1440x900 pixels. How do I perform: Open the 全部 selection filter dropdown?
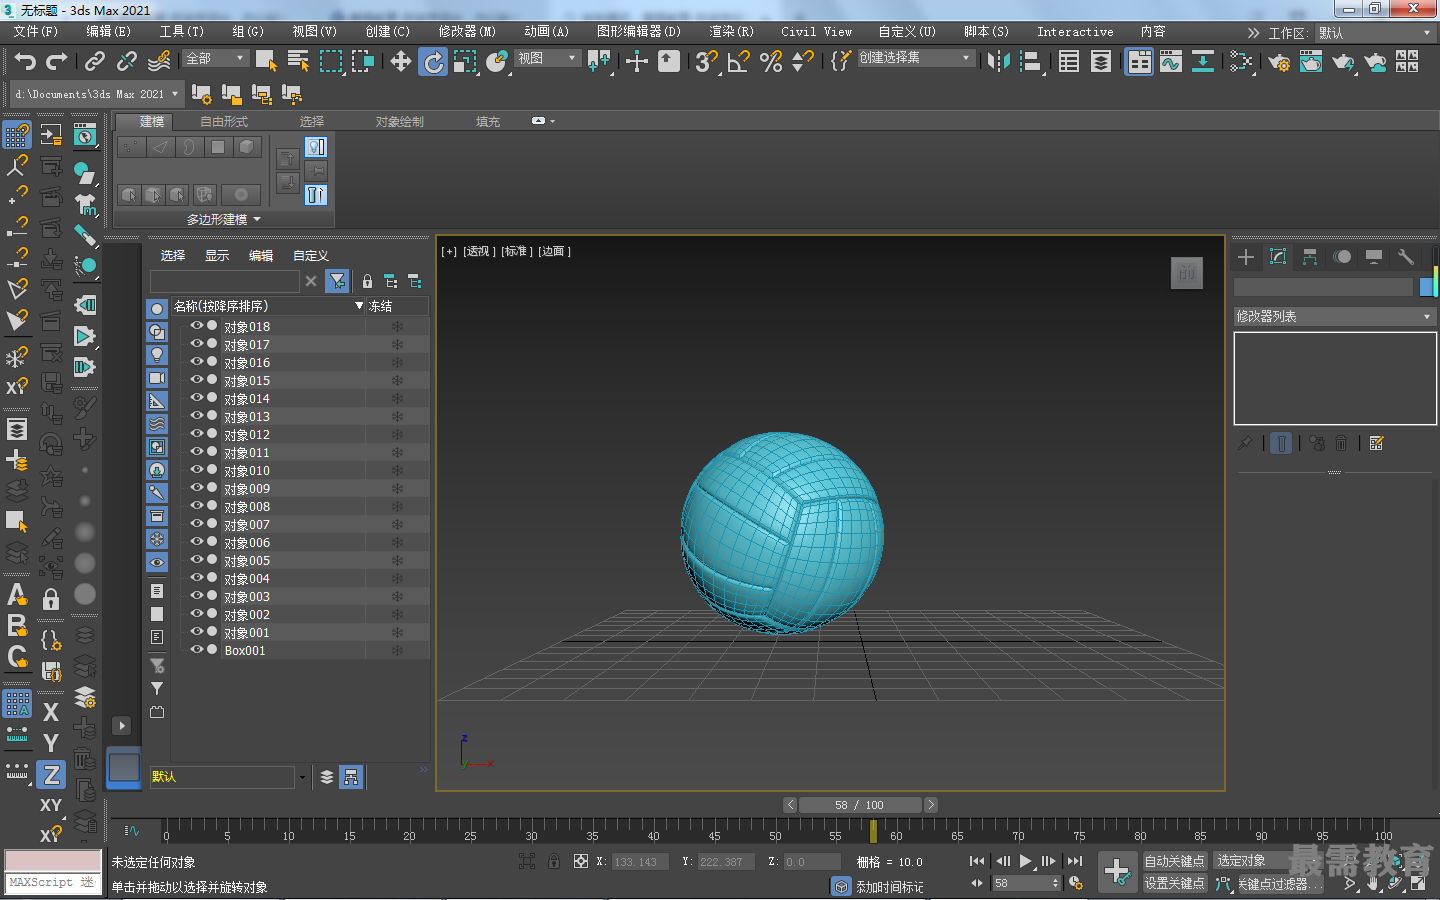point(215,59)
